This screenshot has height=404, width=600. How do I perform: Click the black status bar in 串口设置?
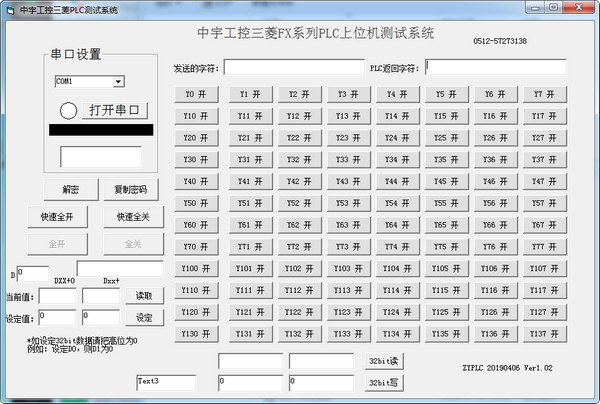[x=101, y=130]
